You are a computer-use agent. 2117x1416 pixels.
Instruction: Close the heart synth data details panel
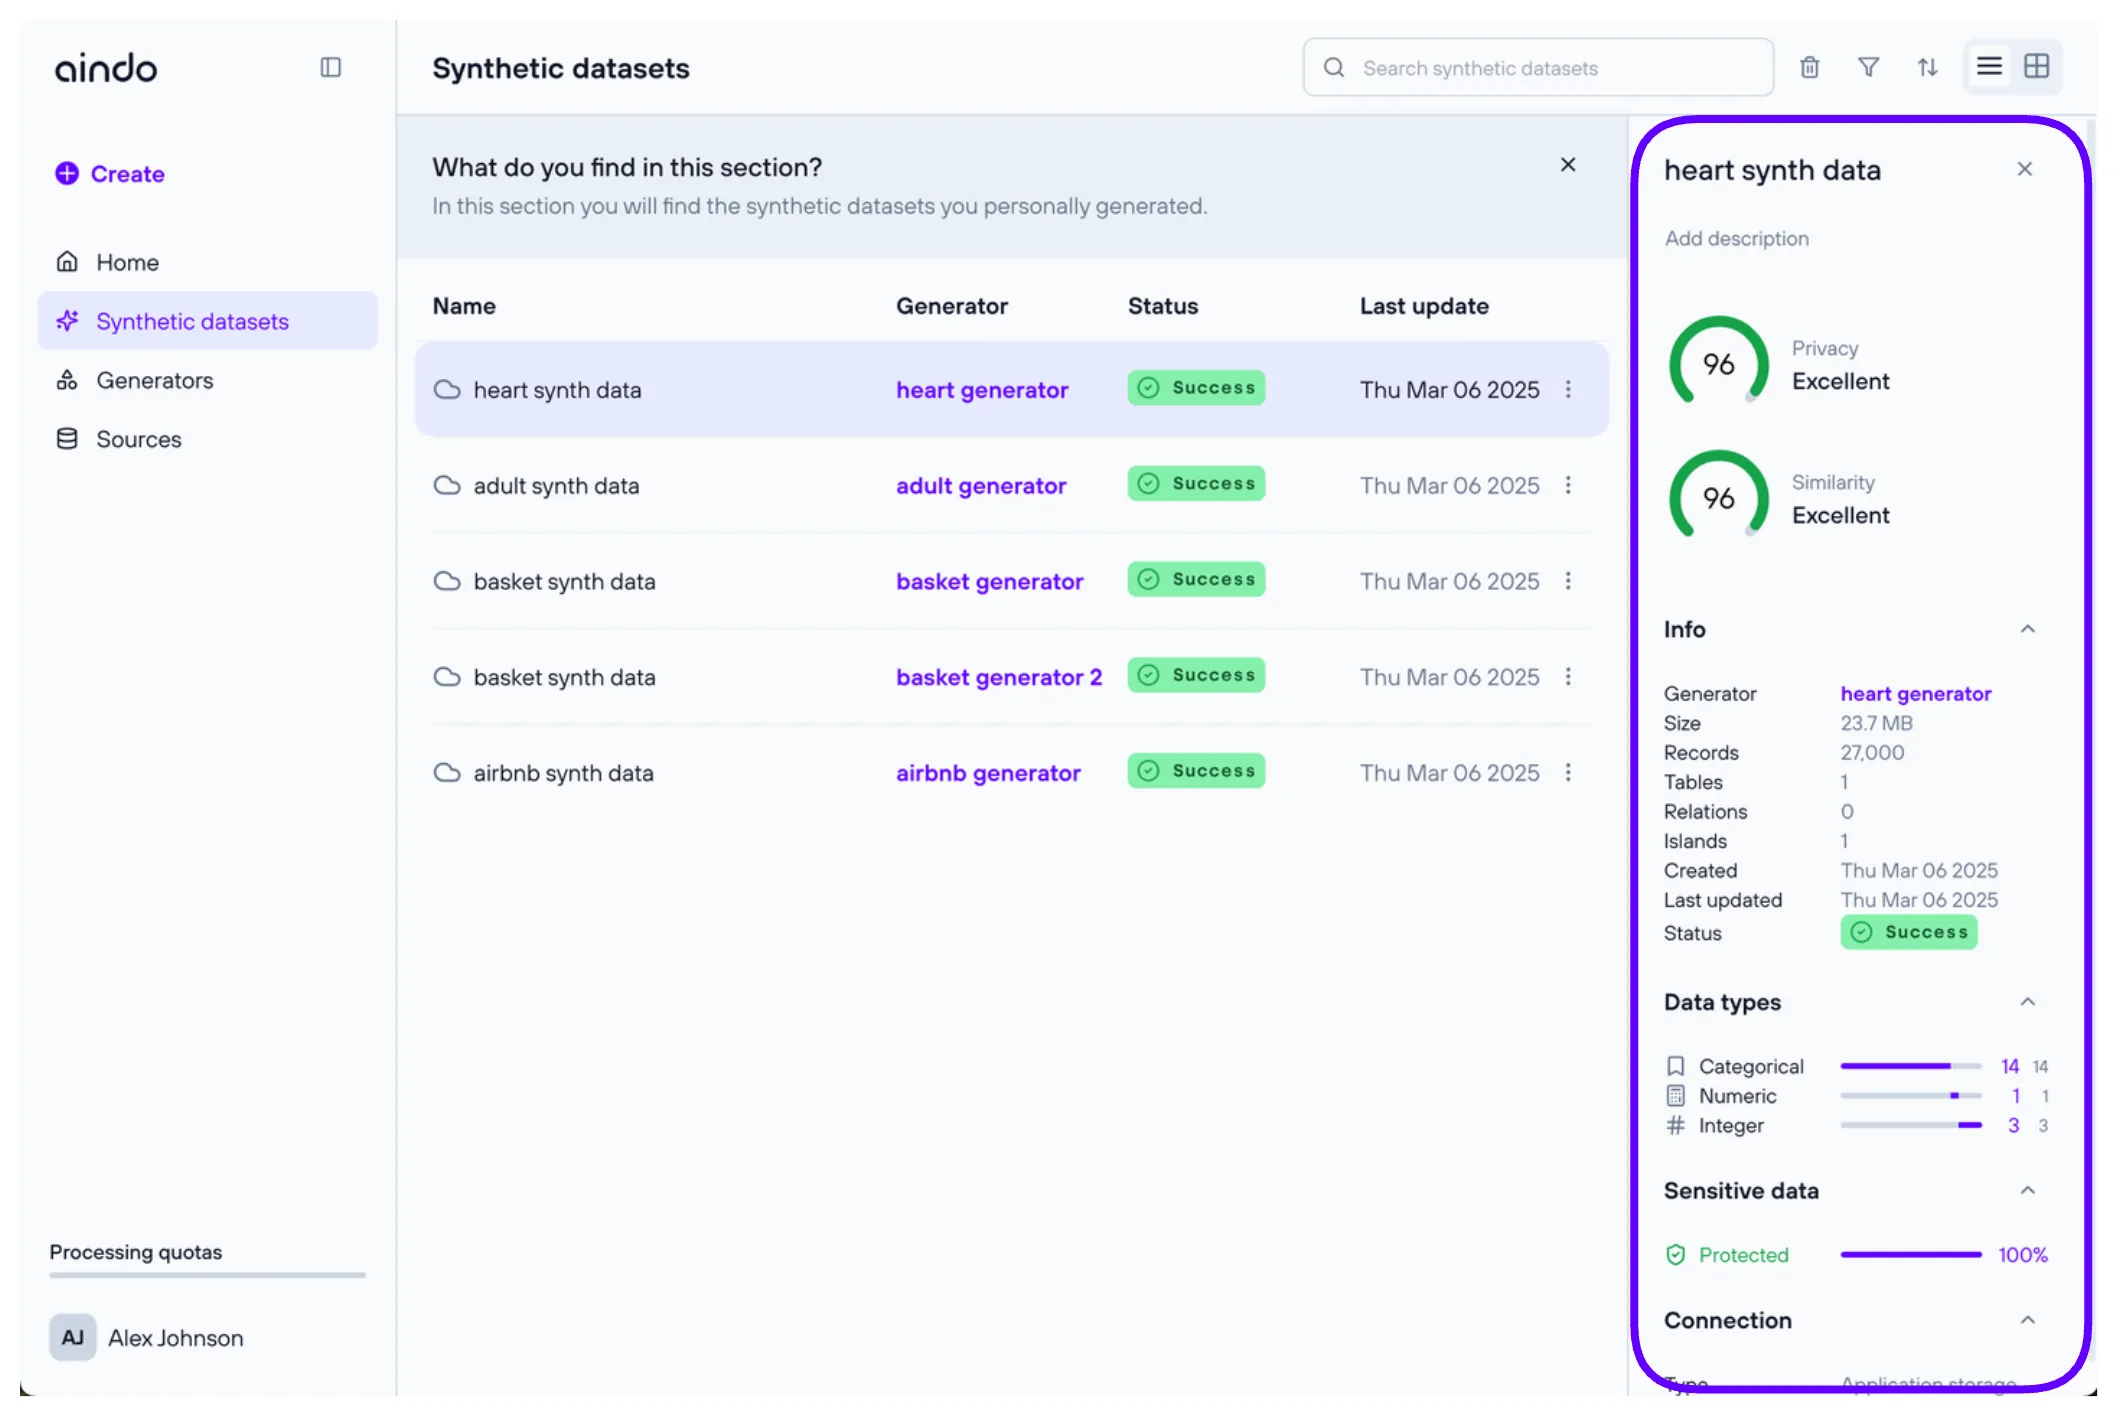pyautogui.click(x=2025, y=169)
